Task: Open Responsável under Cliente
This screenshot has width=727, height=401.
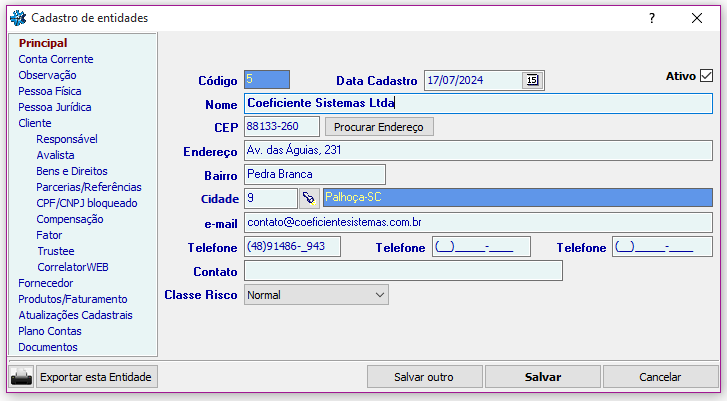Action: [x=67, y=139]
